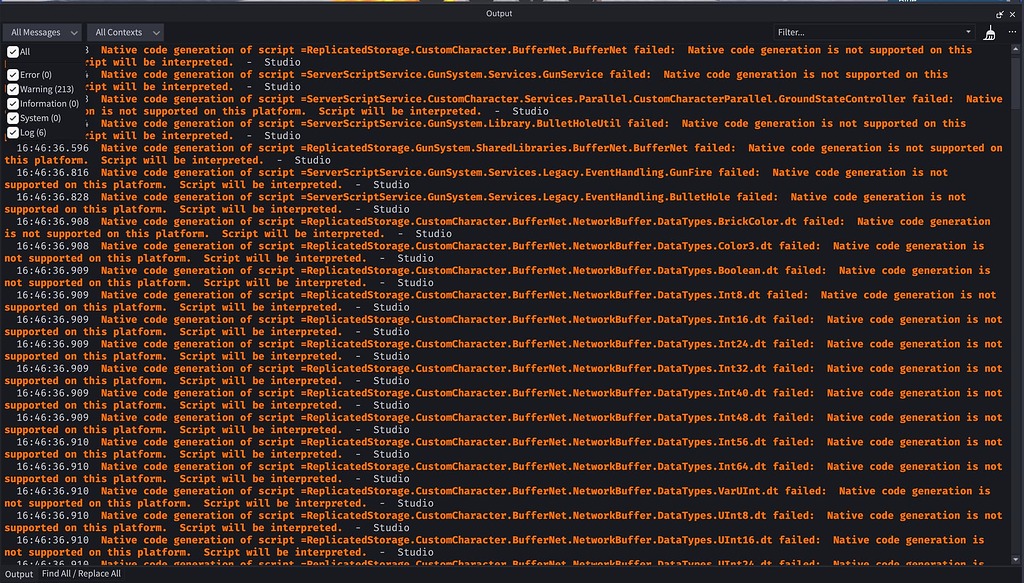The height and width of the screenshot is (583, 1024).
Task: Toggle the Information (0) checkbox
Action: (x=11, y=102)
